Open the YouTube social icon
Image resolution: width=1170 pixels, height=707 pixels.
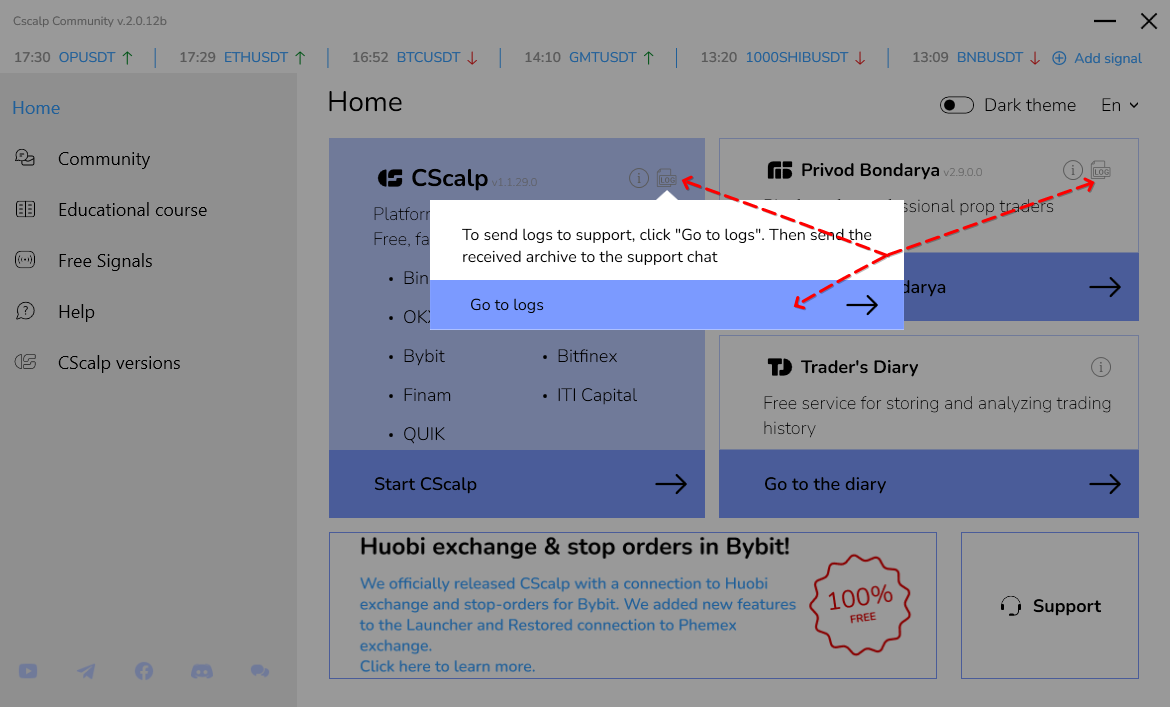28,671
